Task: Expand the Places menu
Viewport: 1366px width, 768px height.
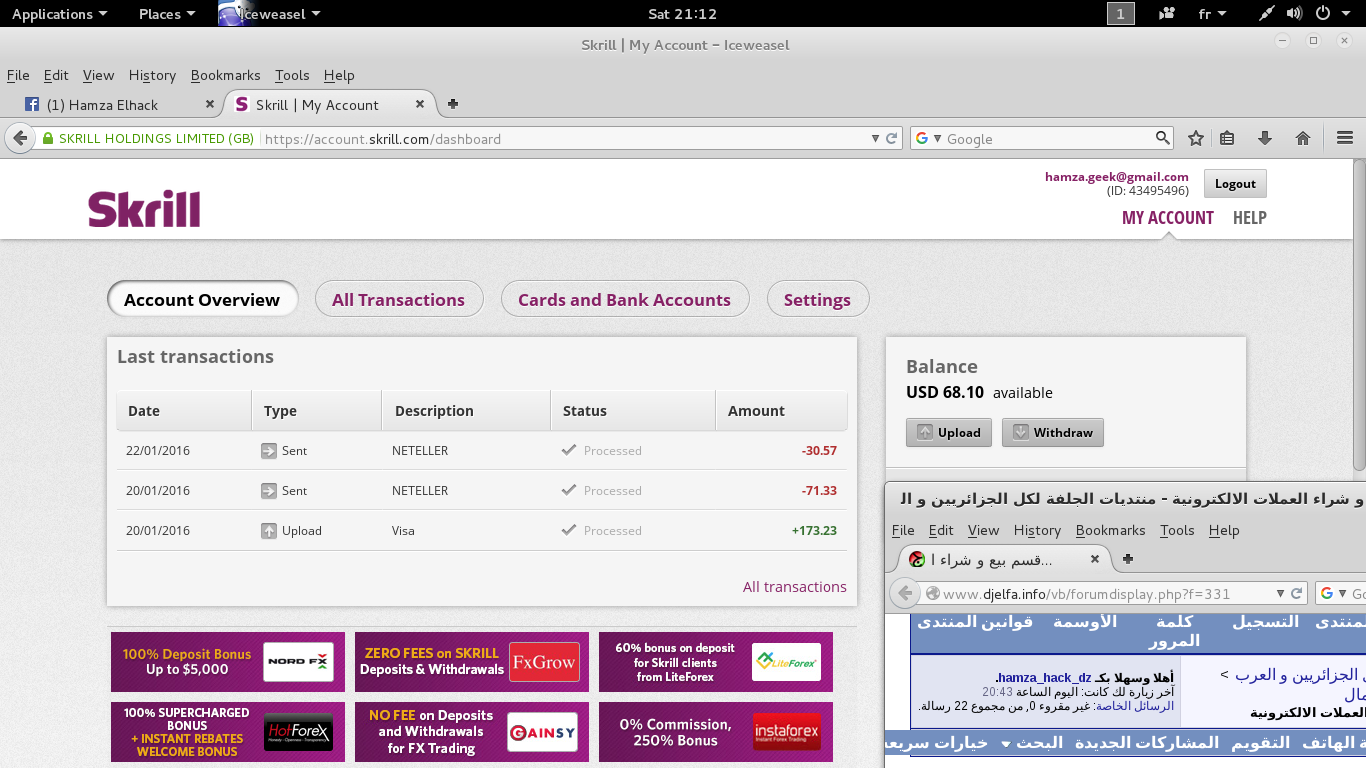Action: 167,14
